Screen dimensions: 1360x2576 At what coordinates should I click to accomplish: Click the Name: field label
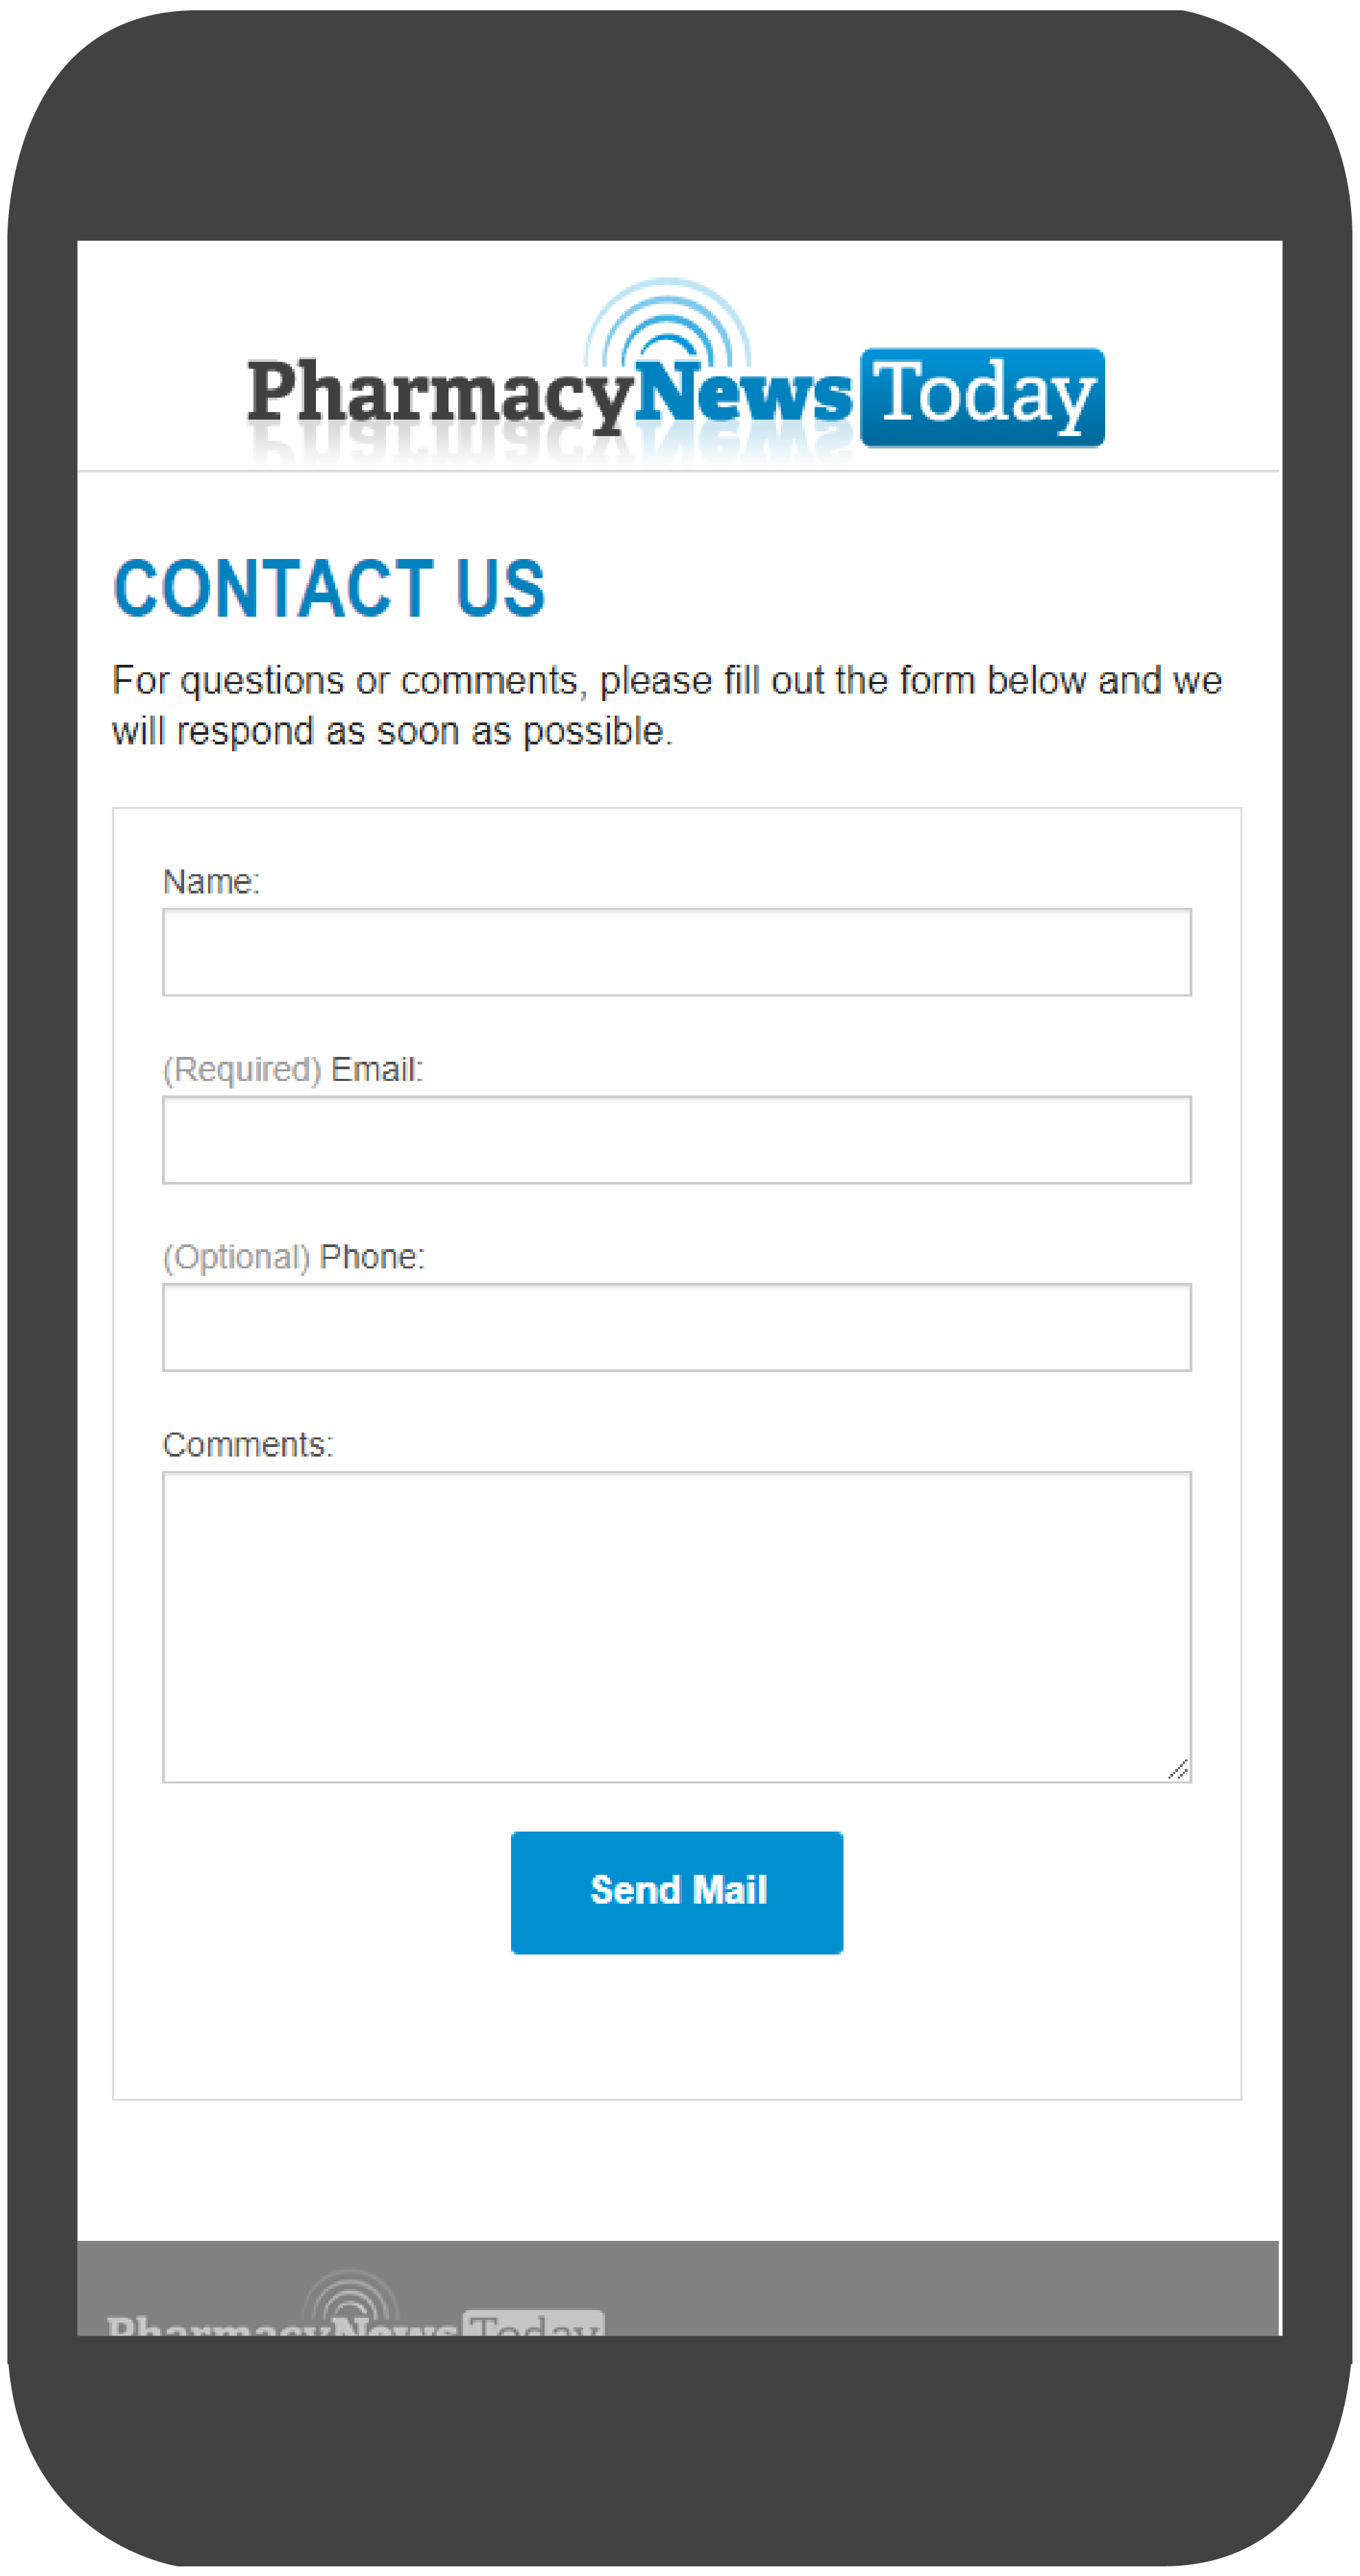211,882
